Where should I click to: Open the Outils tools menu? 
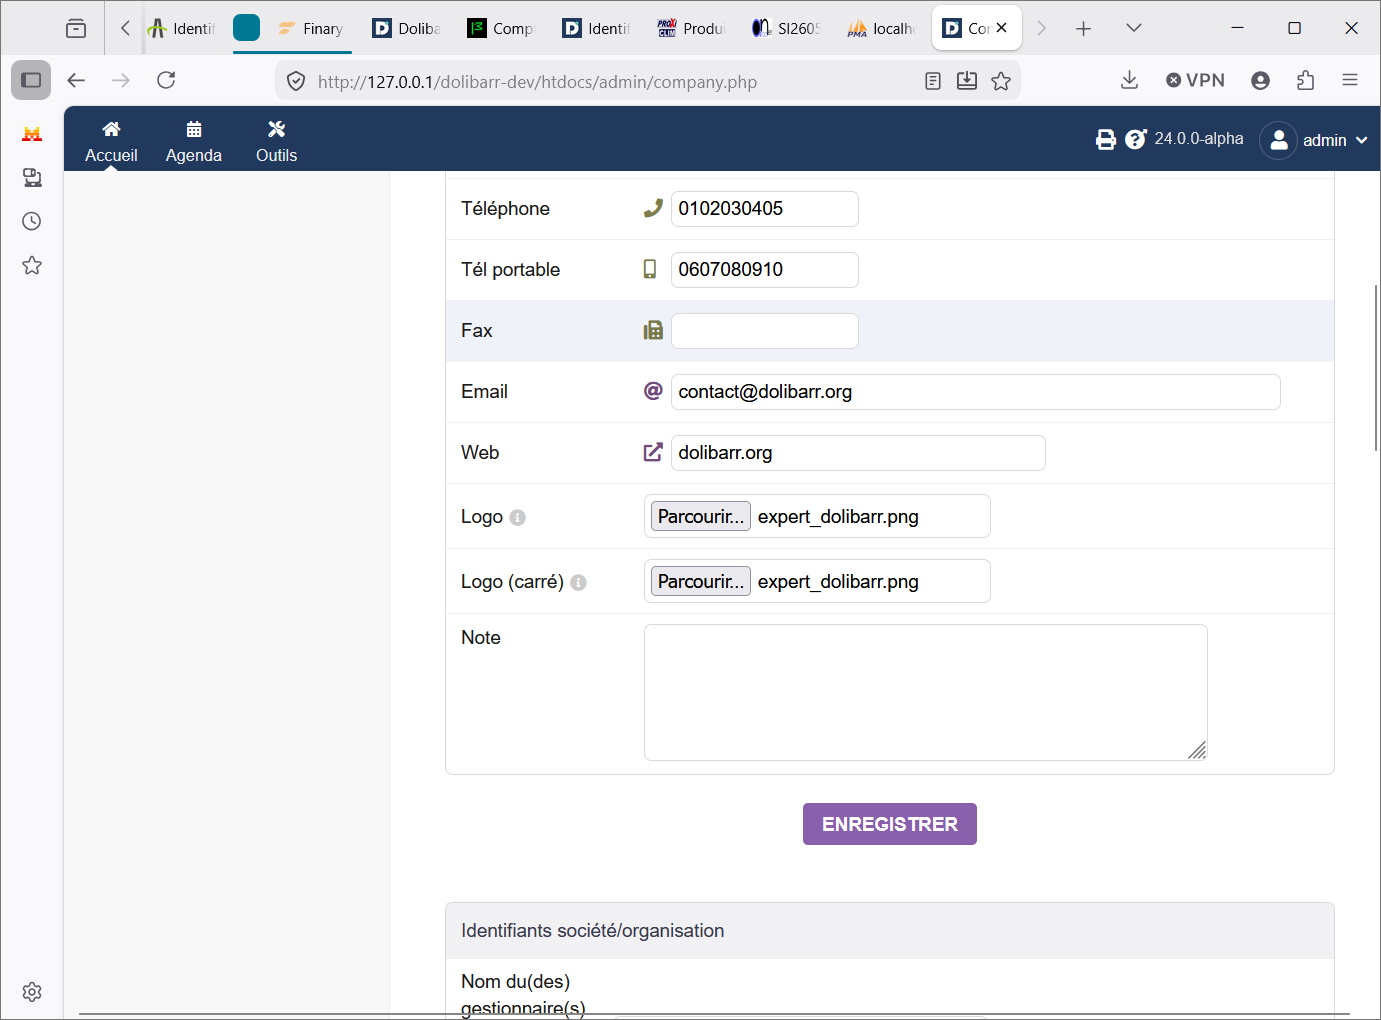point(276,141)
